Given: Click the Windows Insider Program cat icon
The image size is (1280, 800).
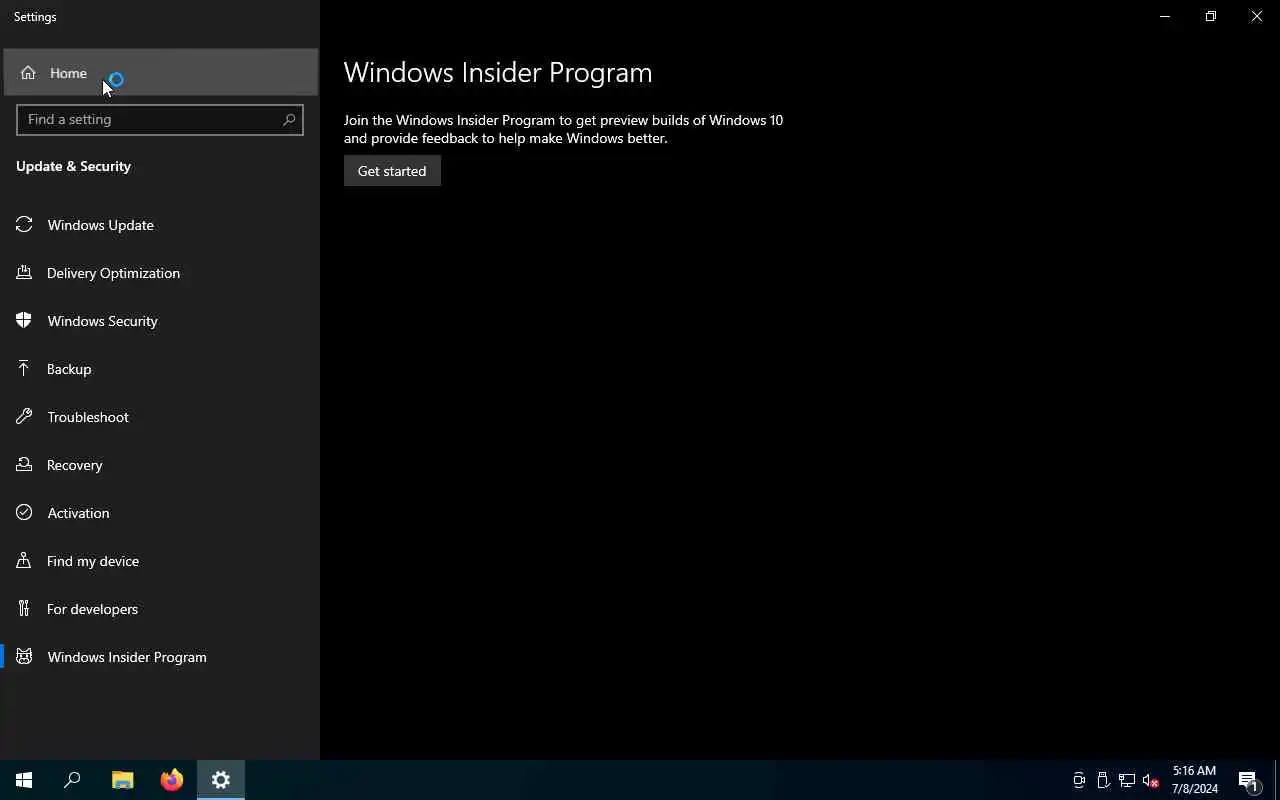Looking at the screenshot, I should click(24, 657).
